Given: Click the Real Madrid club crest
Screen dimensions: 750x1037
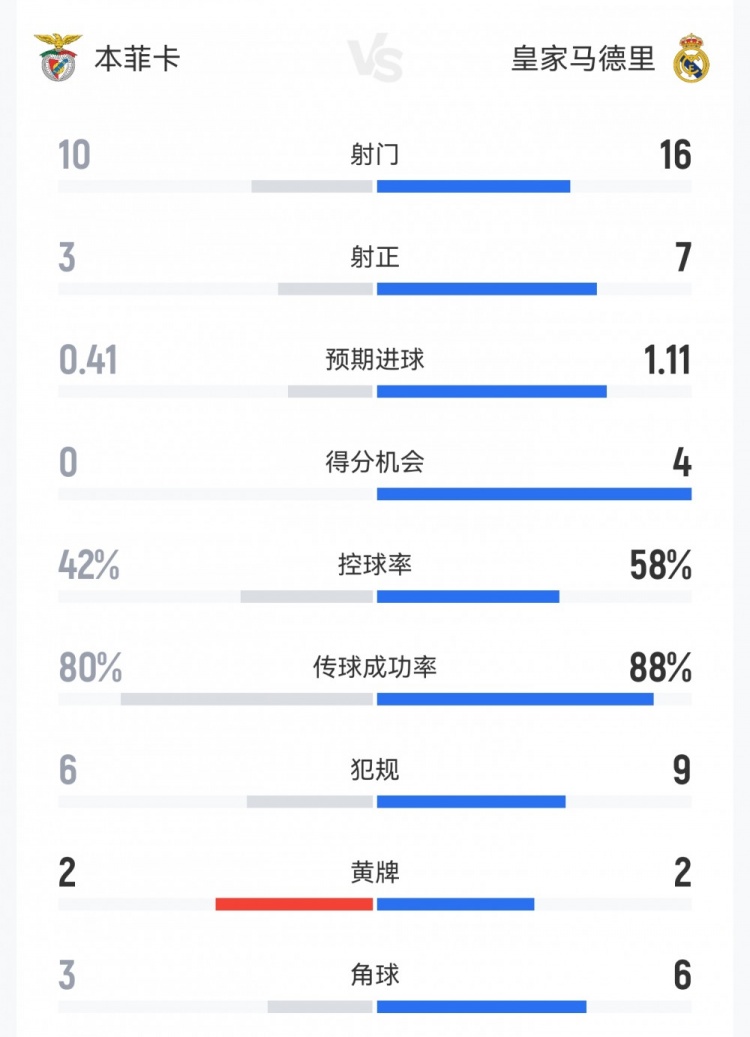Looking at the screenshot, I should (x=691, y=58).
